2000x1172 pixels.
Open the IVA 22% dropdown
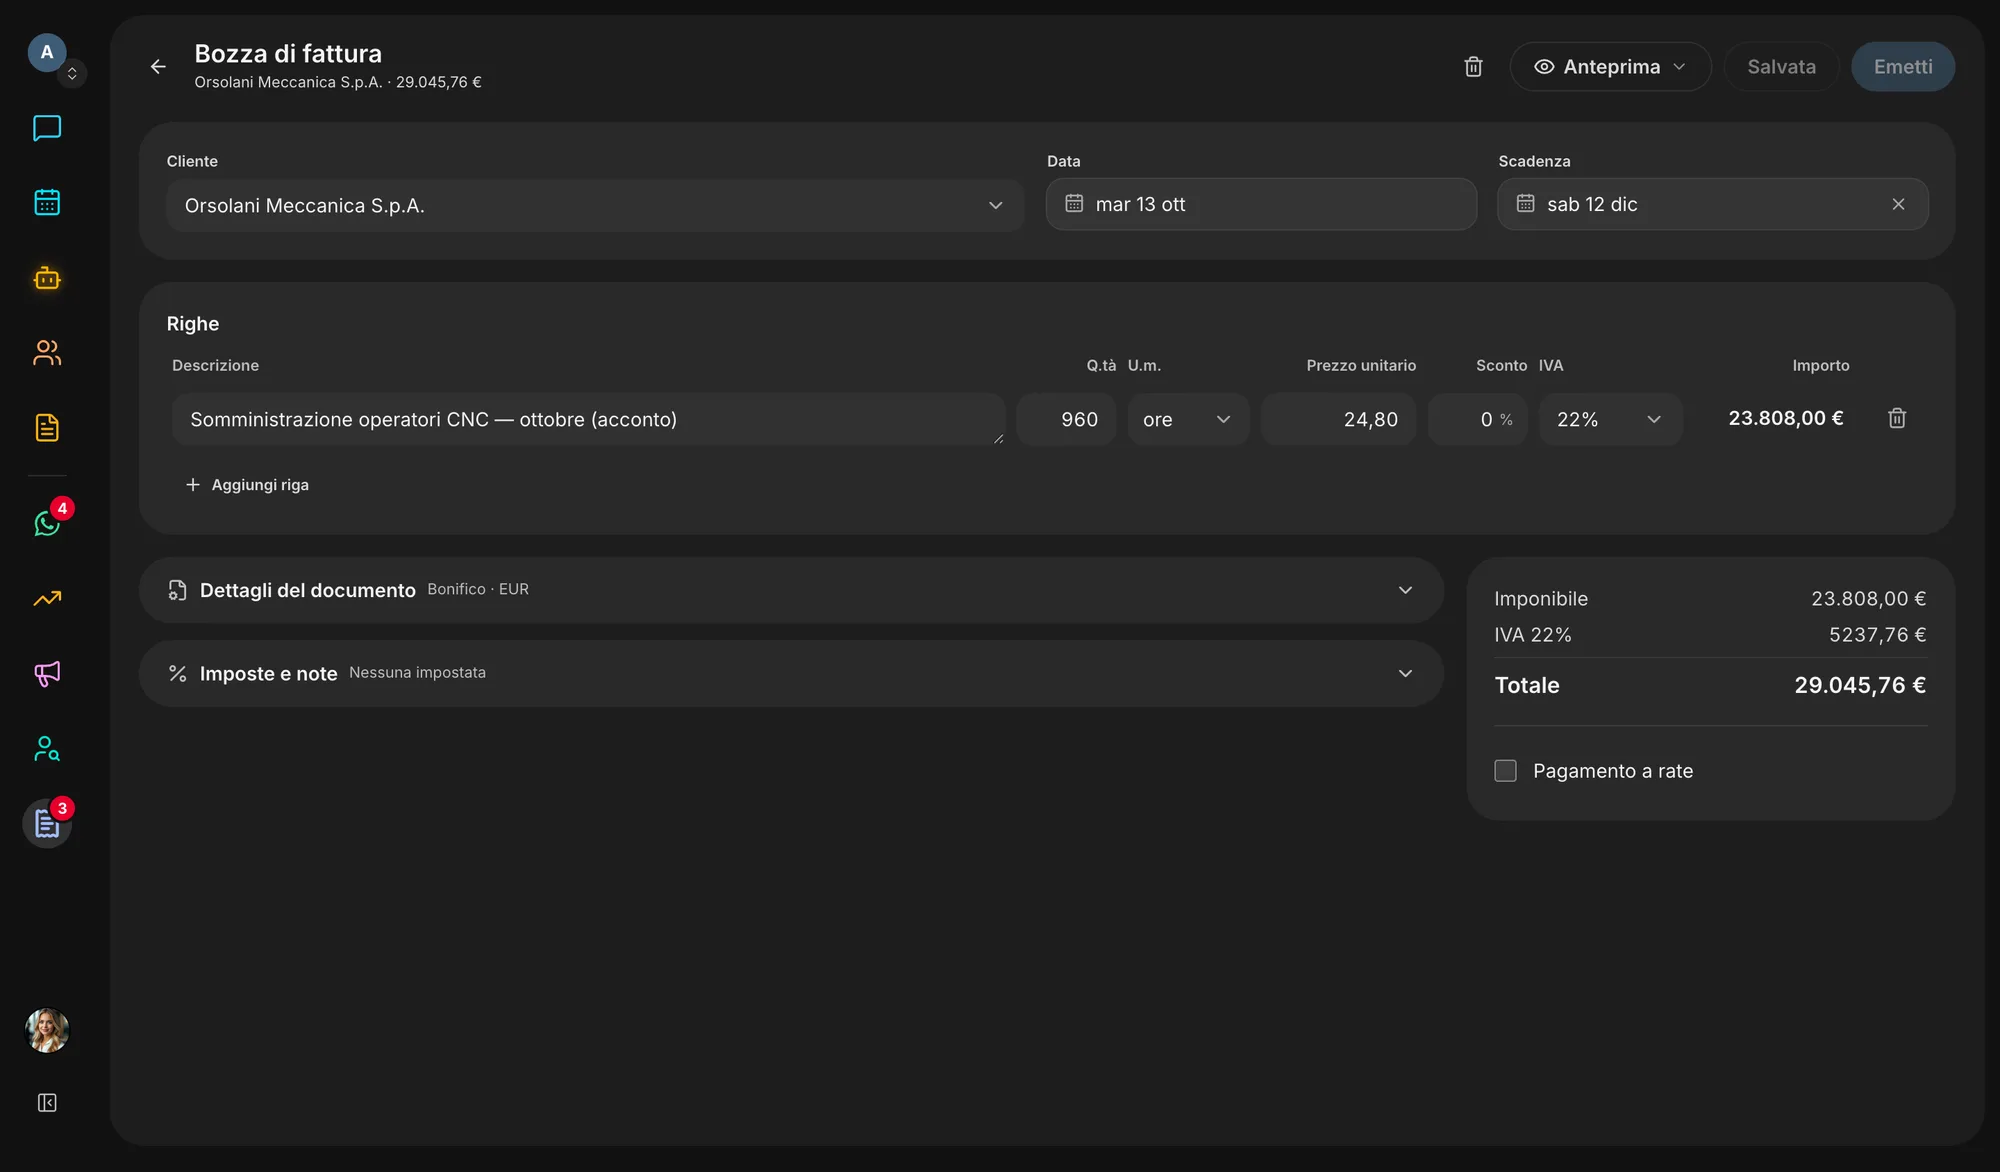(1610, 419)
